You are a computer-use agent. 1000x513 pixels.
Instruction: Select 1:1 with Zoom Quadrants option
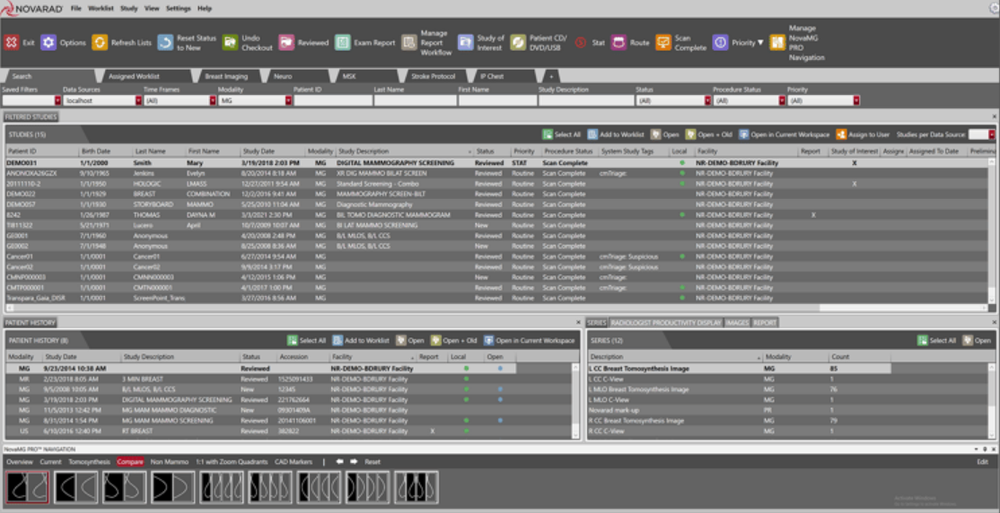232,462
